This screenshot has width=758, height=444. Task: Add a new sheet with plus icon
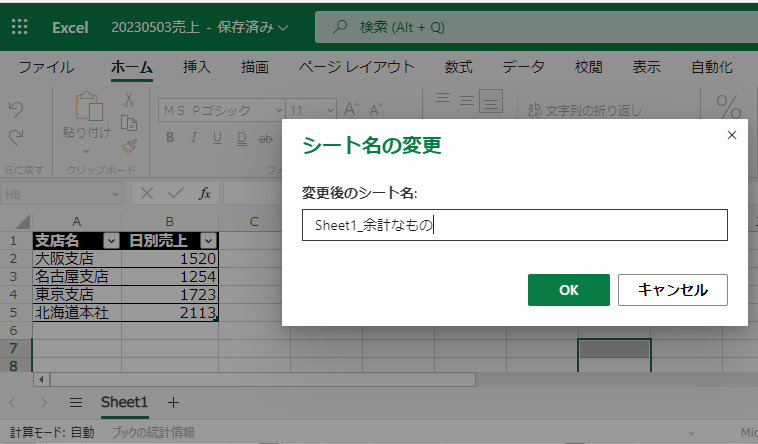[173, 402]
